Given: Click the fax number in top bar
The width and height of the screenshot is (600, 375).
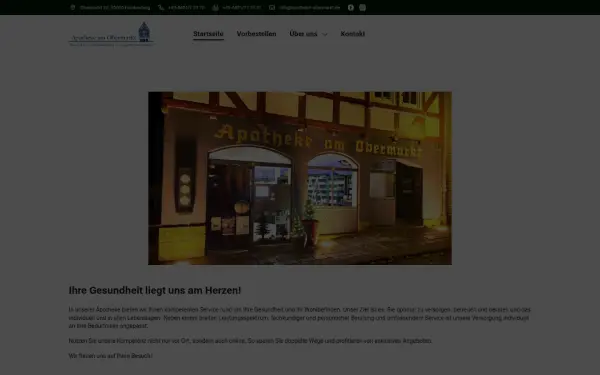Looking at the screenshot, I should coord(241,7).
